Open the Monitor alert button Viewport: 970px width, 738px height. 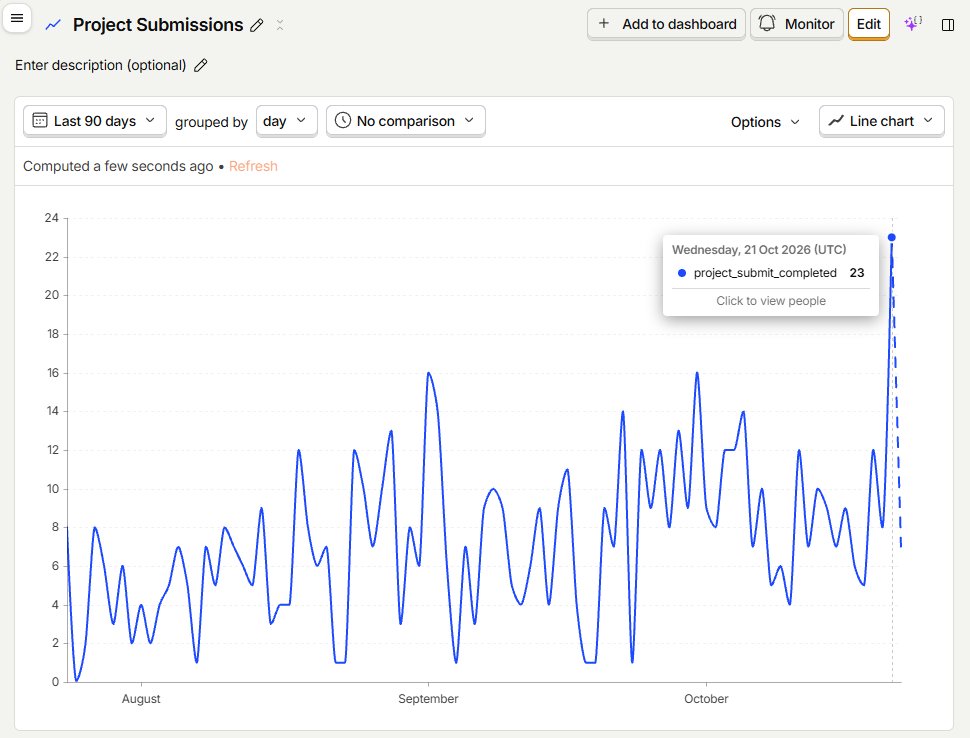coord(797,24)
